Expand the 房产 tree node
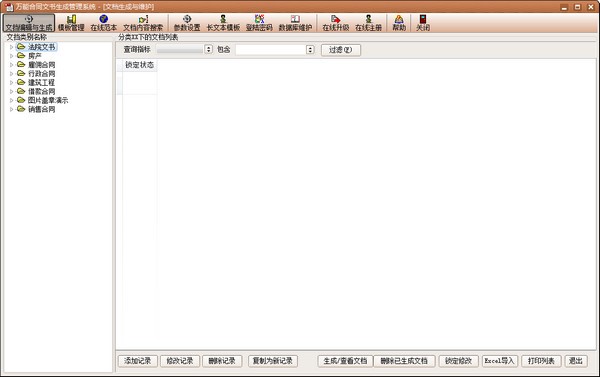This screenshot has width=600, height=377. coord(11,56)
